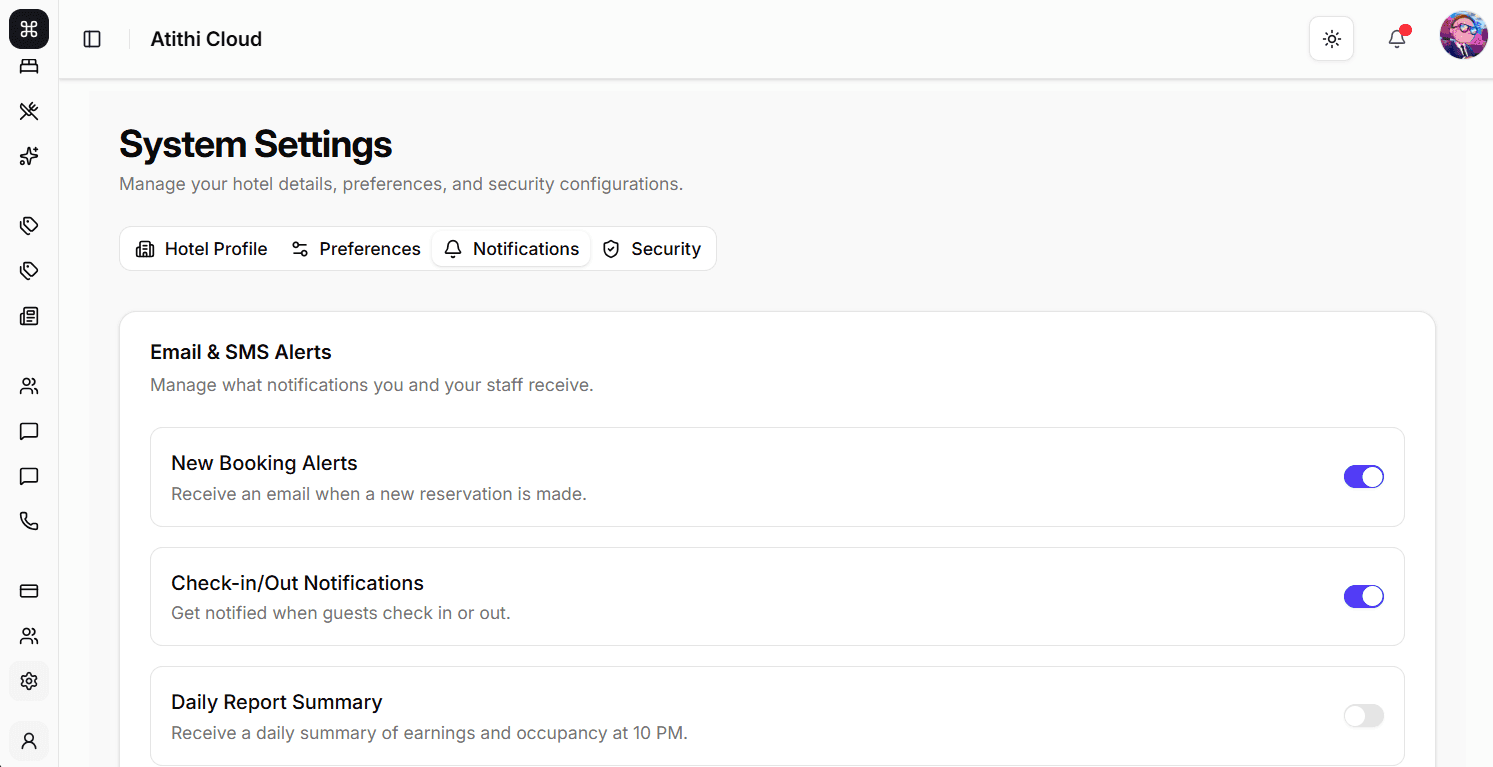Open the payments card icon in sidebar
The height and width of the screenshot is (767, 1493).
tap(28, 591)
